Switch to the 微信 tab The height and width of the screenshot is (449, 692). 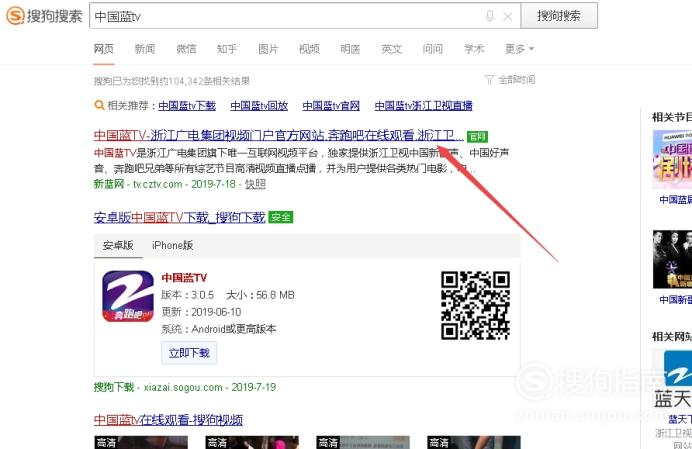pos(186,49)
